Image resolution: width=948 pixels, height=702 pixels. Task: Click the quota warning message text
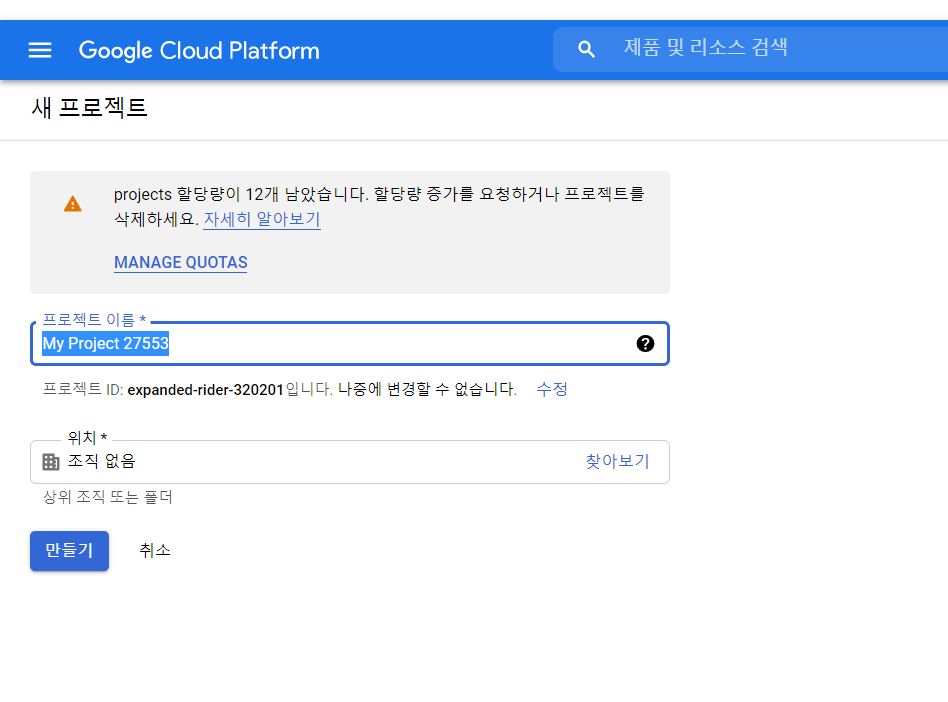click(378, 206)
